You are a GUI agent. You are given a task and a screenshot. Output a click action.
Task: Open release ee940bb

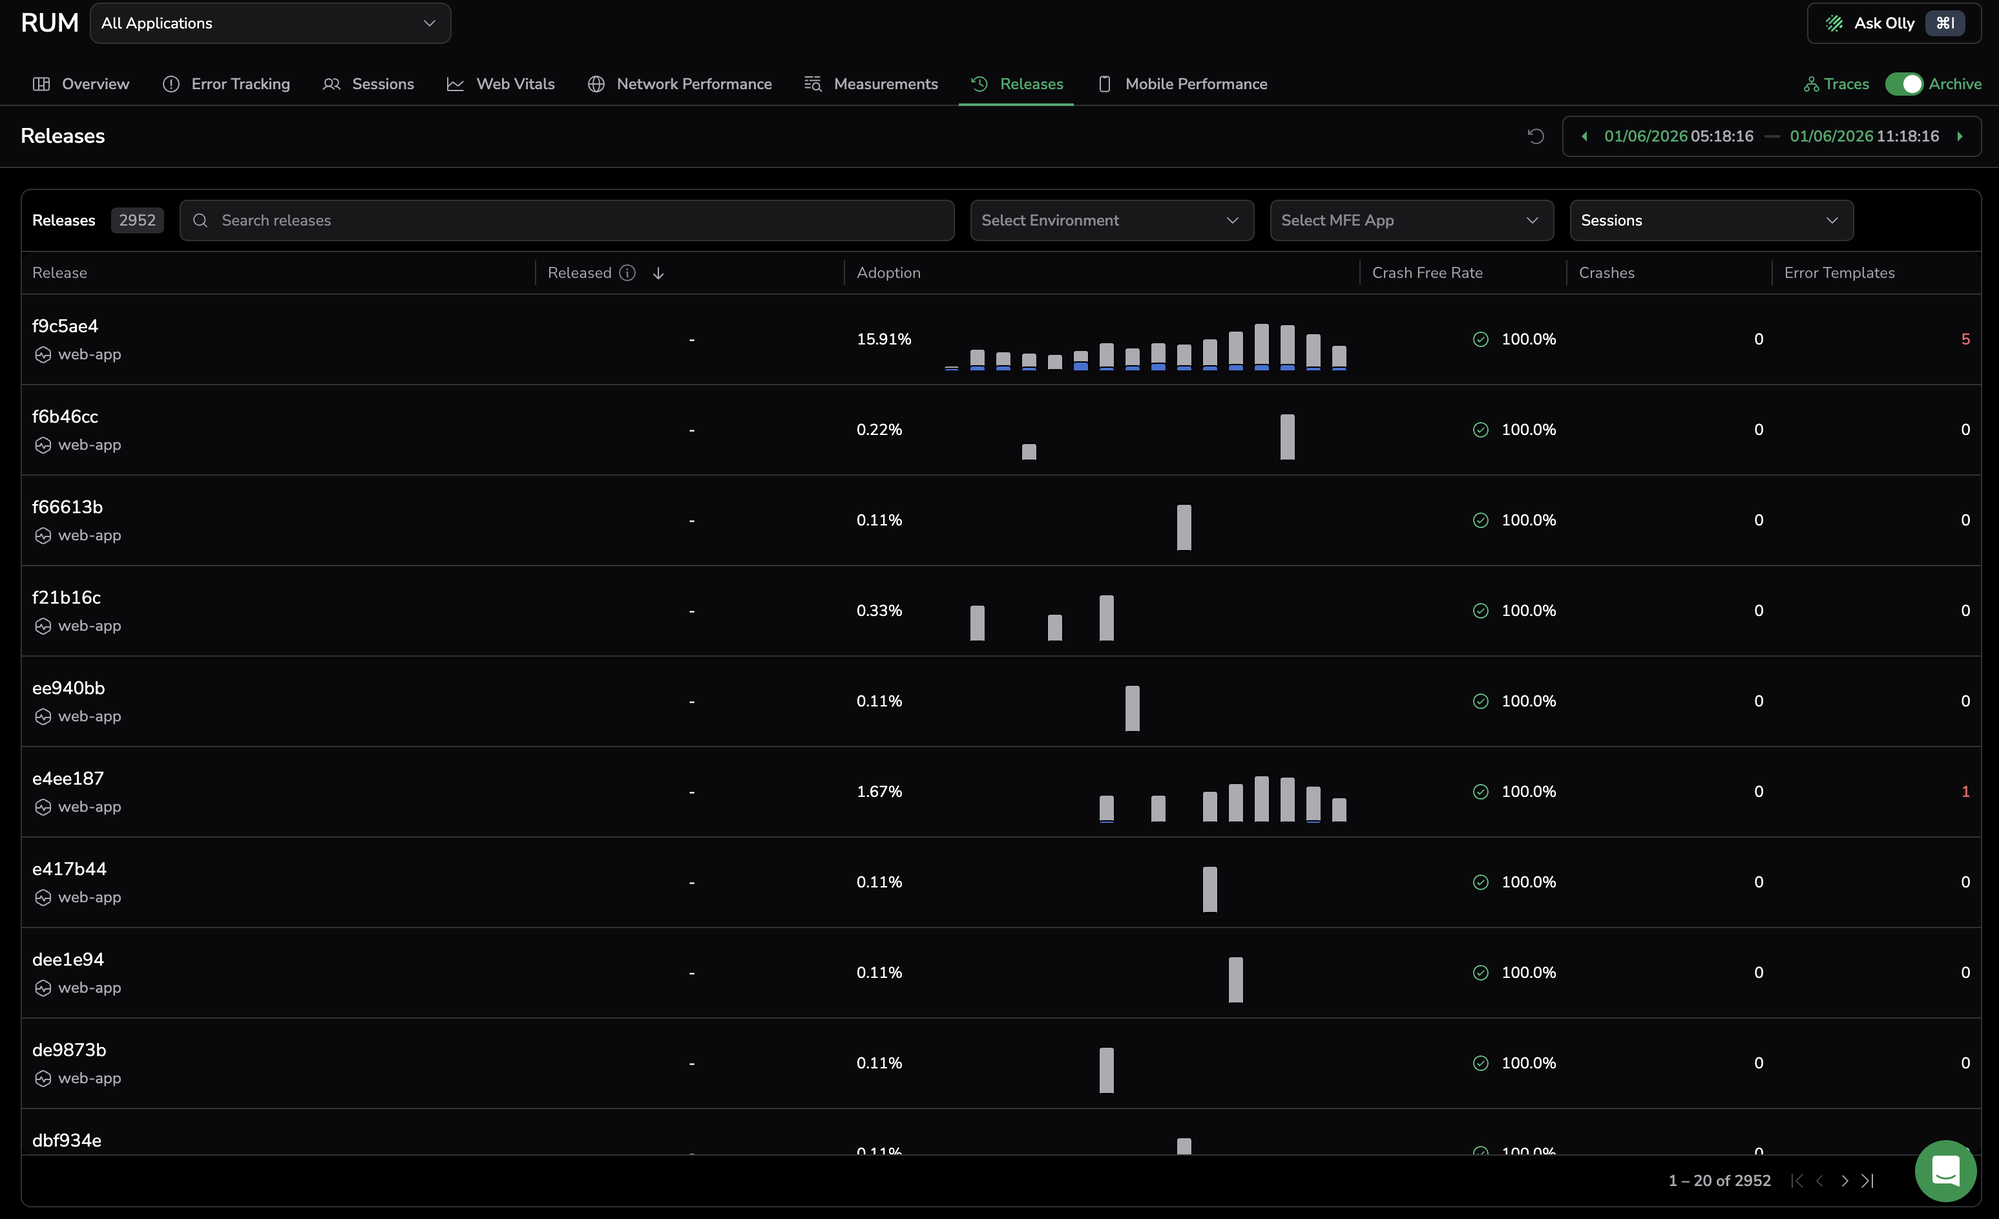68,688
